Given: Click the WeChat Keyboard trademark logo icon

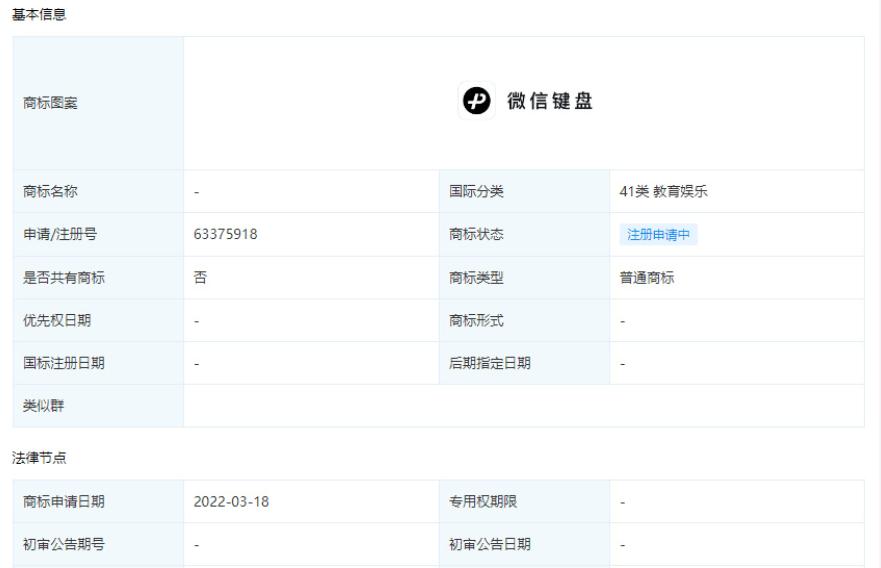Looking at the screenshot, I should (x=476, y=101).
